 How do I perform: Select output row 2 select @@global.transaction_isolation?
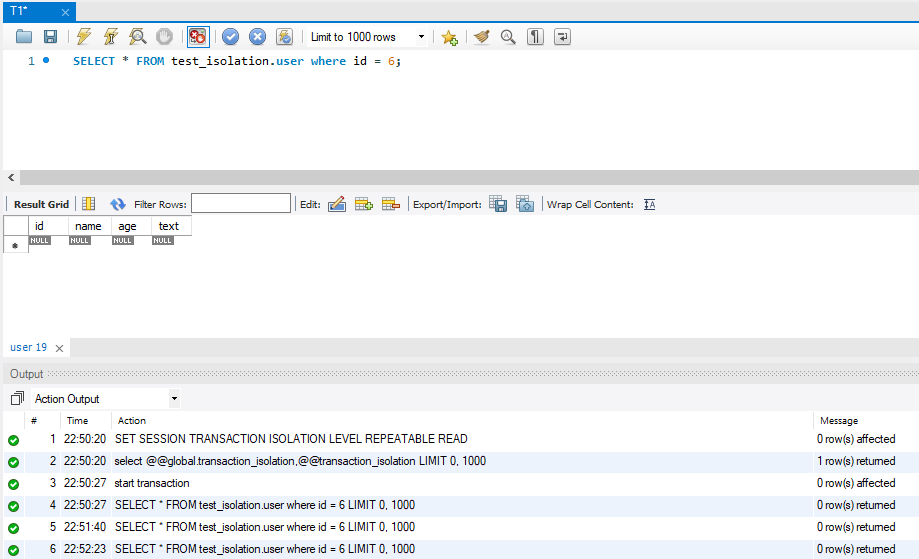click(x=461, y=461)
